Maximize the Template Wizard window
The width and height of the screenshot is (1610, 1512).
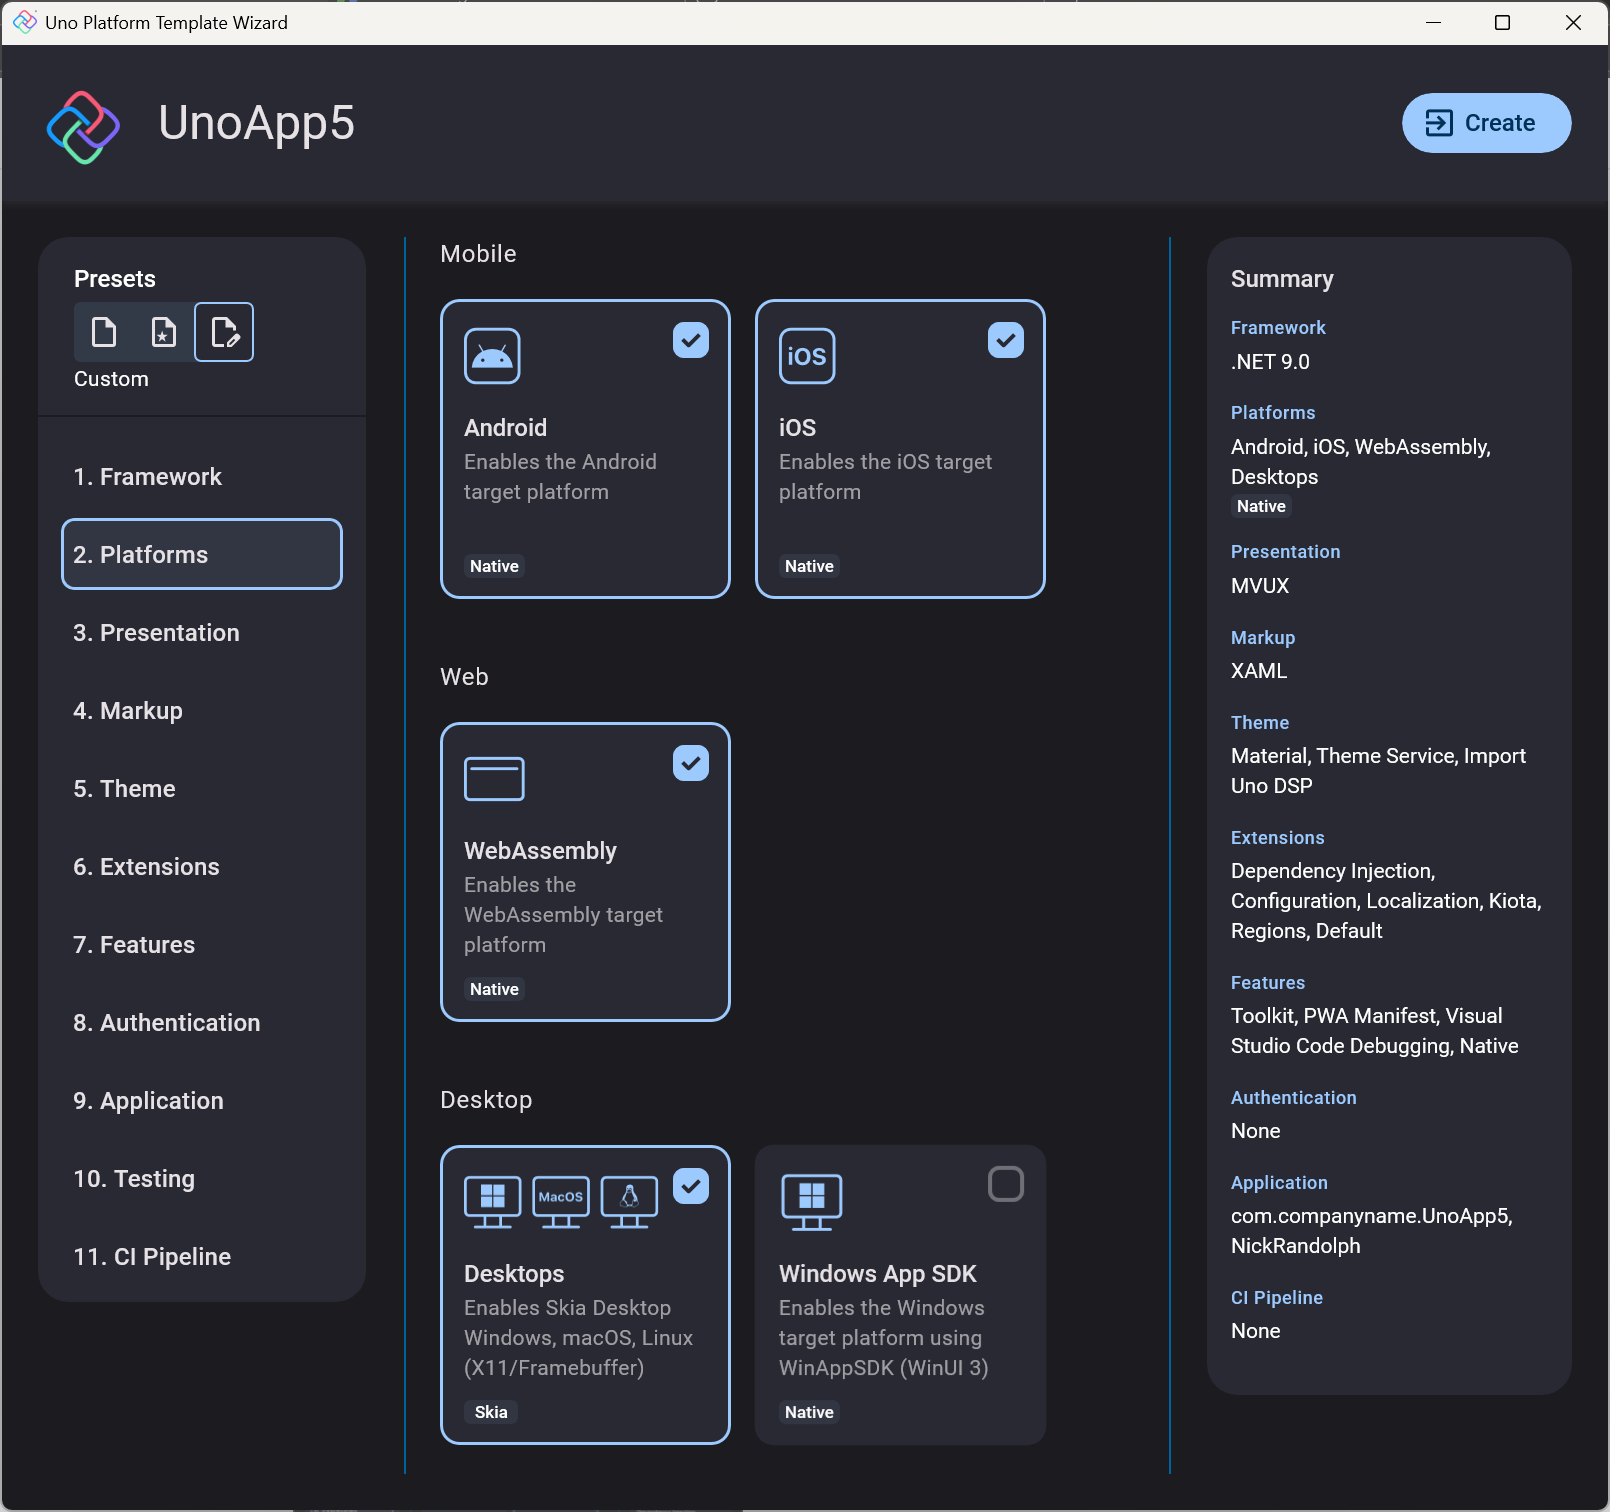(x=1502, y=22)
